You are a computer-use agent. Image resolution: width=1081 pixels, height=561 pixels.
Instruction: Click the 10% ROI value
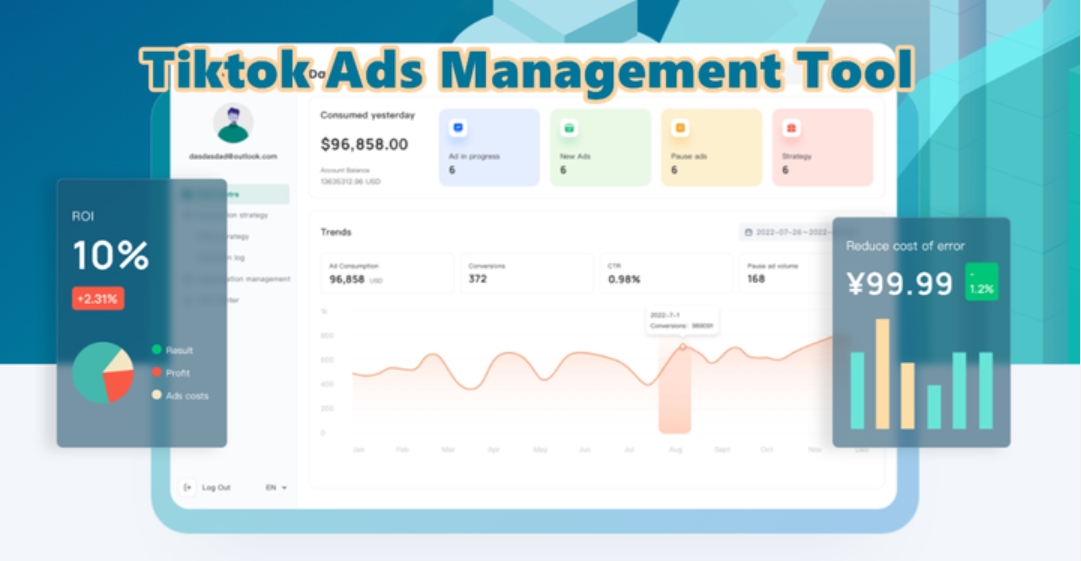tap(111, 255)
